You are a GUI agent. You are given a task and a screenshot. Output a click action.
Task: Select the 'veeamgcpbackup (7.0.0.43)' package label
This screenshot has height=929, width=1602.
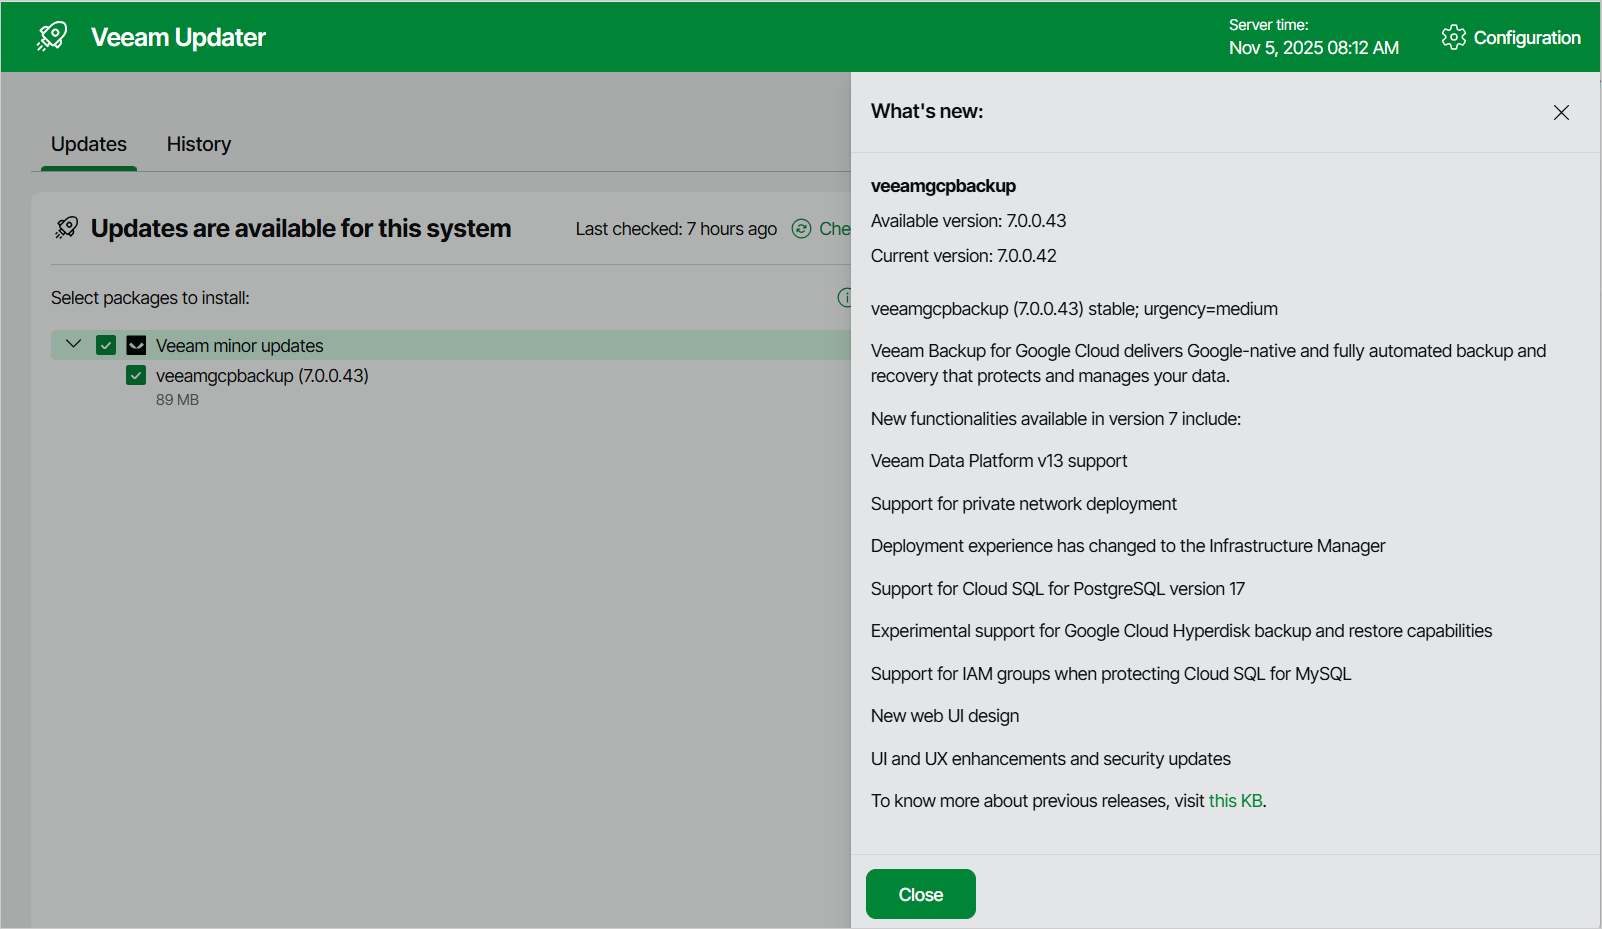pos(262,376)
